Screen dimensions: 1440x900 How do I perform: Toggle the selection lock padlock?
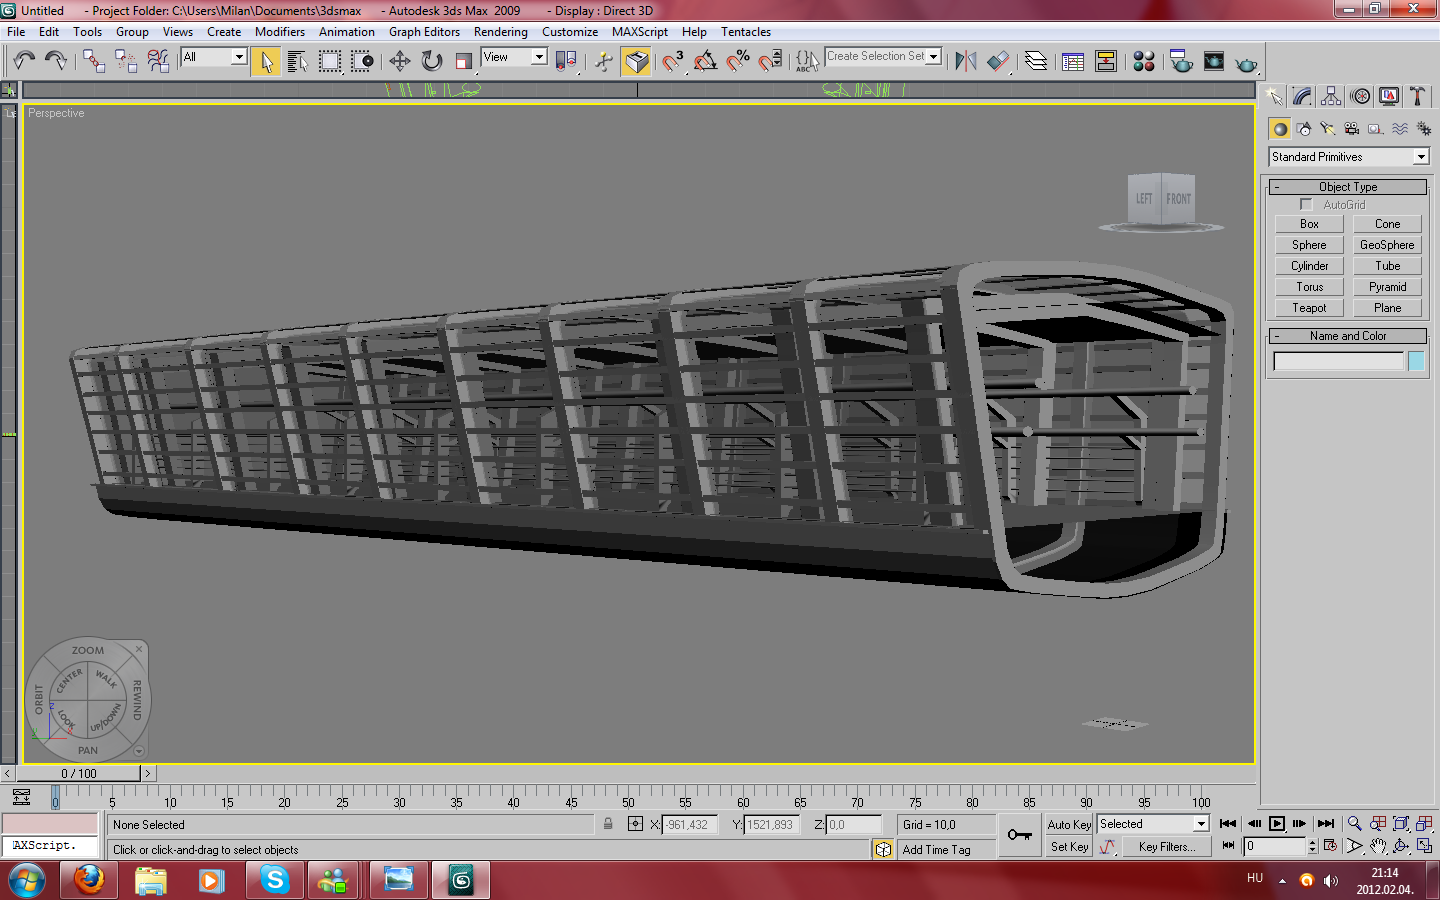[608, 824]
